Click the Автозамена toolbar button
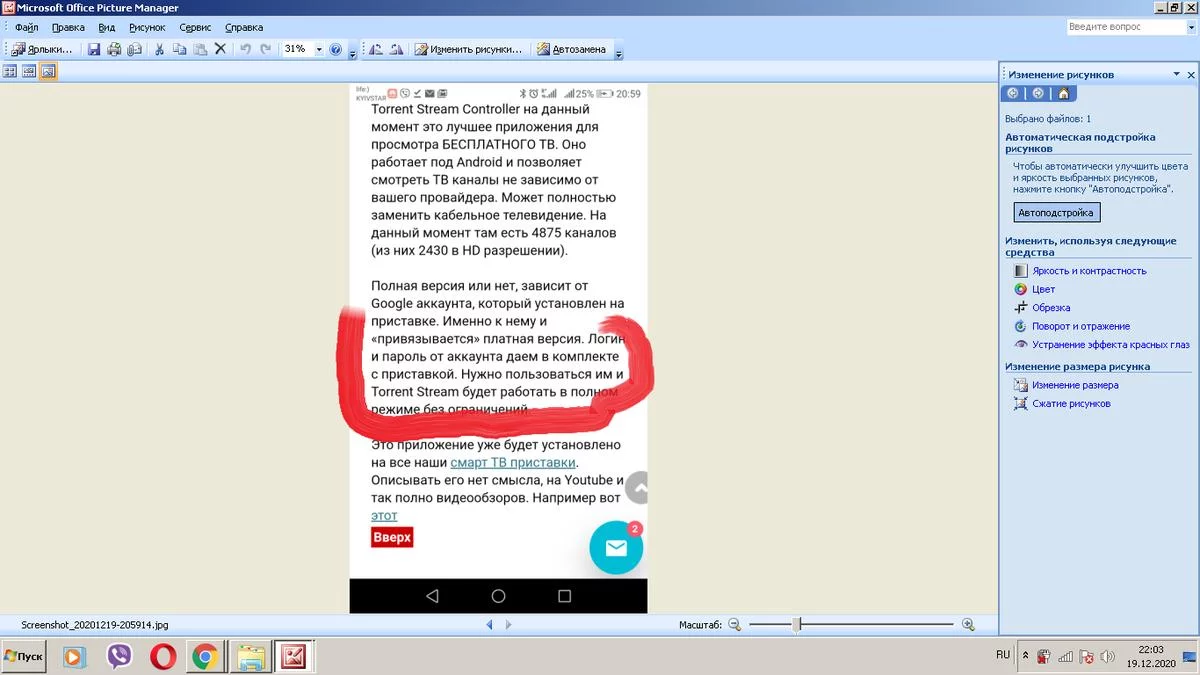Screen dimensions: 1200x675 [572, 49]
